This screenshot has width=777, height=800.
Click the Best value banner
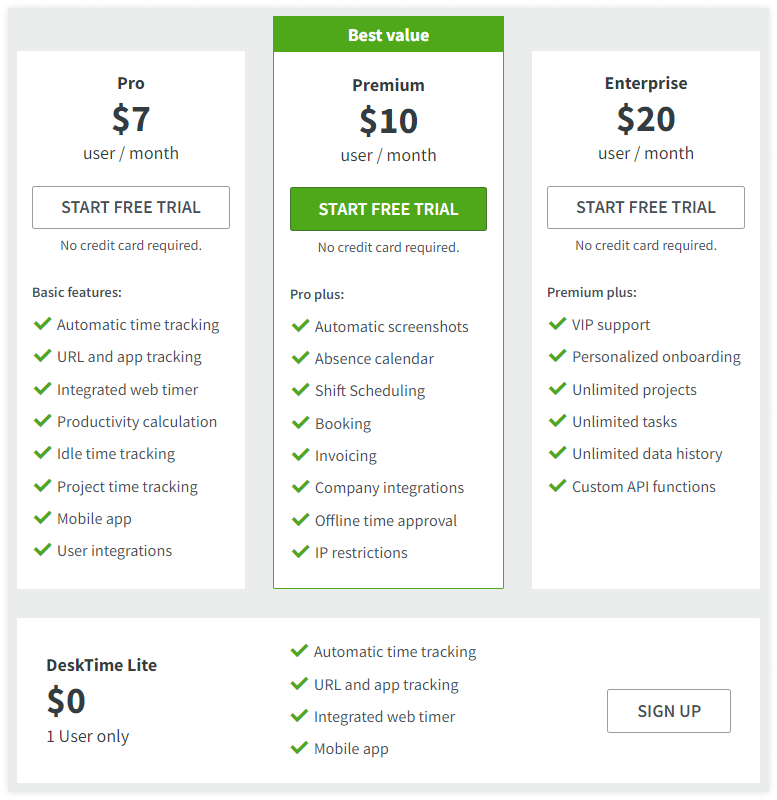click(388, 34)
